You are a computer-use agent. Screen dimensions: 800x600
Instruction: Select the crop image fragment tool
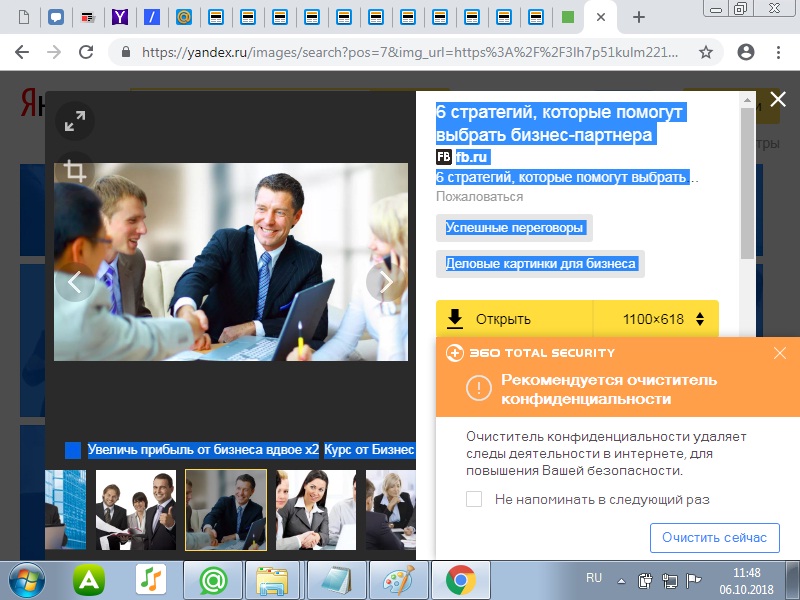75,170
